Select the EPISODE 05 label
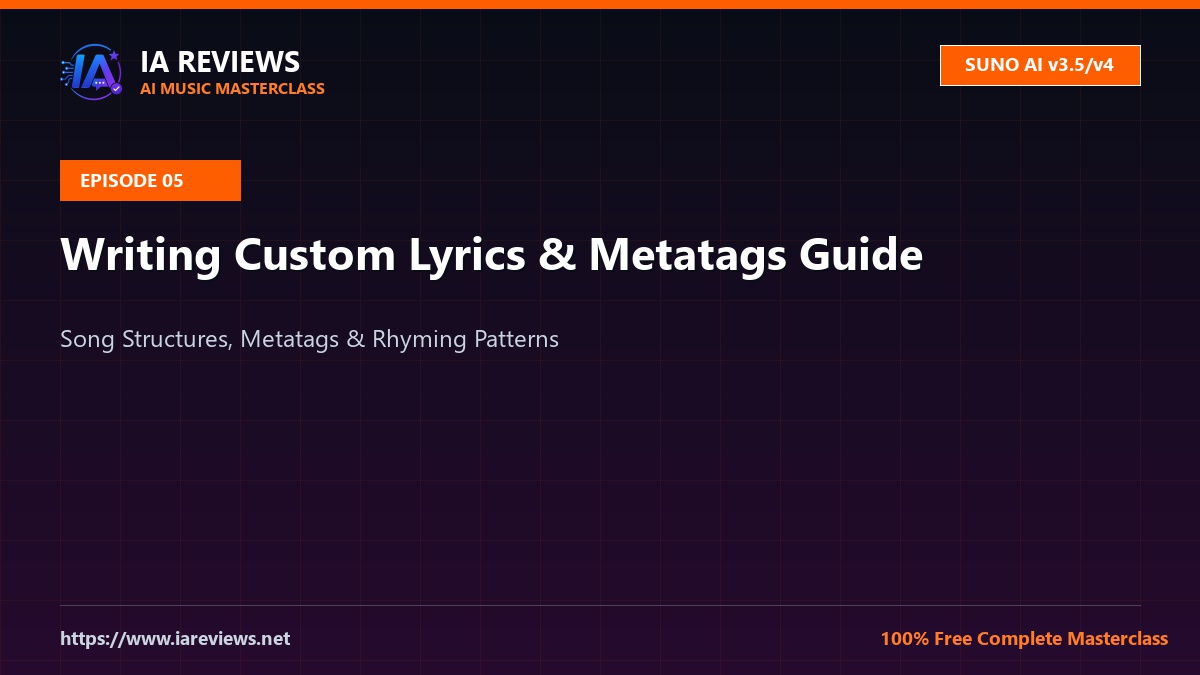The height and width of the screenshot is (675, 1200). pyautogui.click(x=150, y=181)
